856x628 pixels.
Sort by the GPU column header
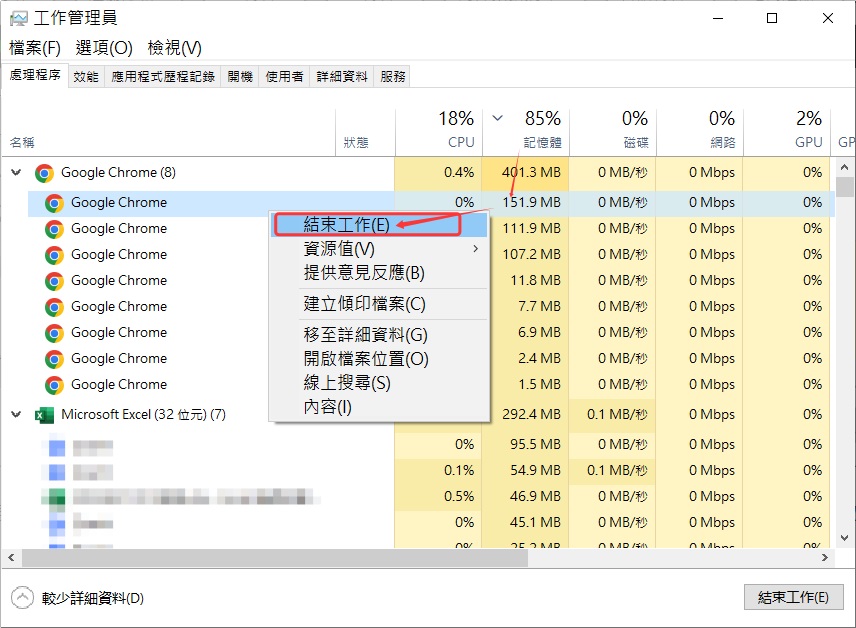[x=787, y=132]
